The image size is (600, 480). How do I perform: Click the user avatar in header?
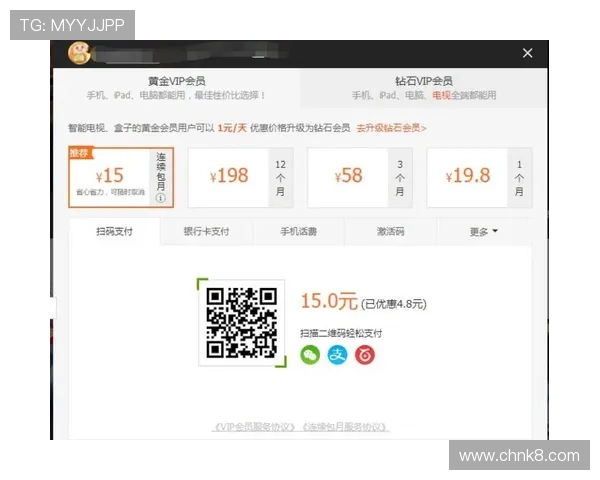point(79,53)
